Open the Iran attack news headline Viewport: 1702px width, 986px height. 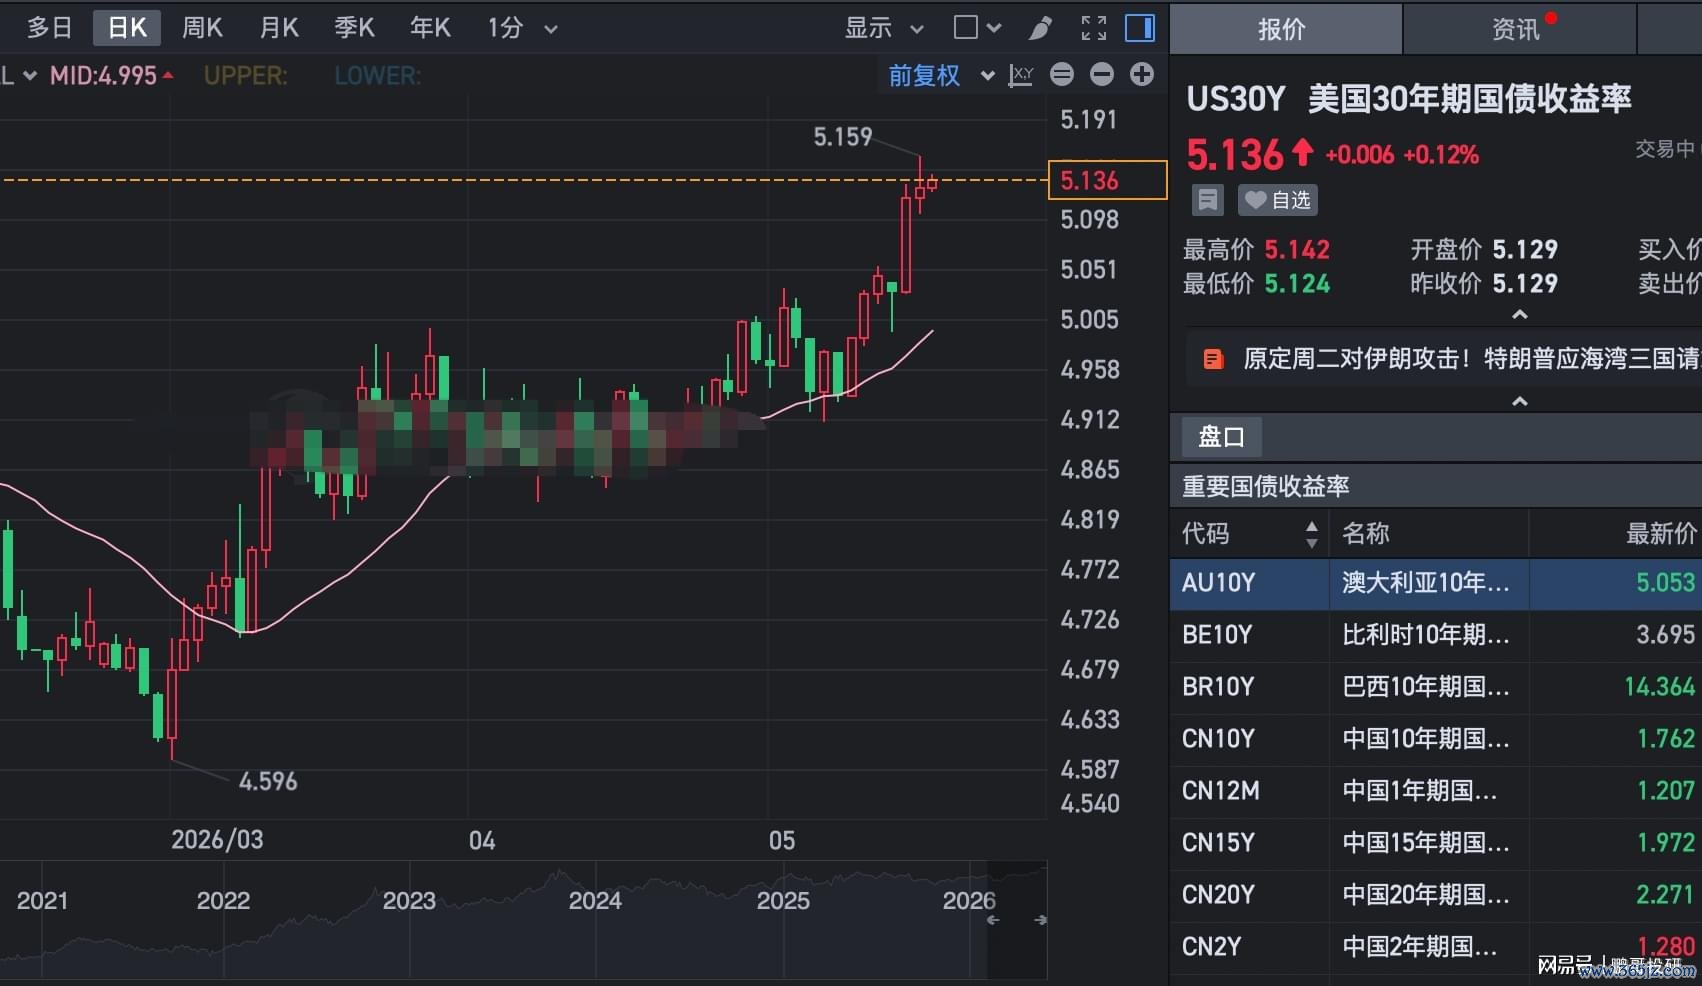[1470, 359]
